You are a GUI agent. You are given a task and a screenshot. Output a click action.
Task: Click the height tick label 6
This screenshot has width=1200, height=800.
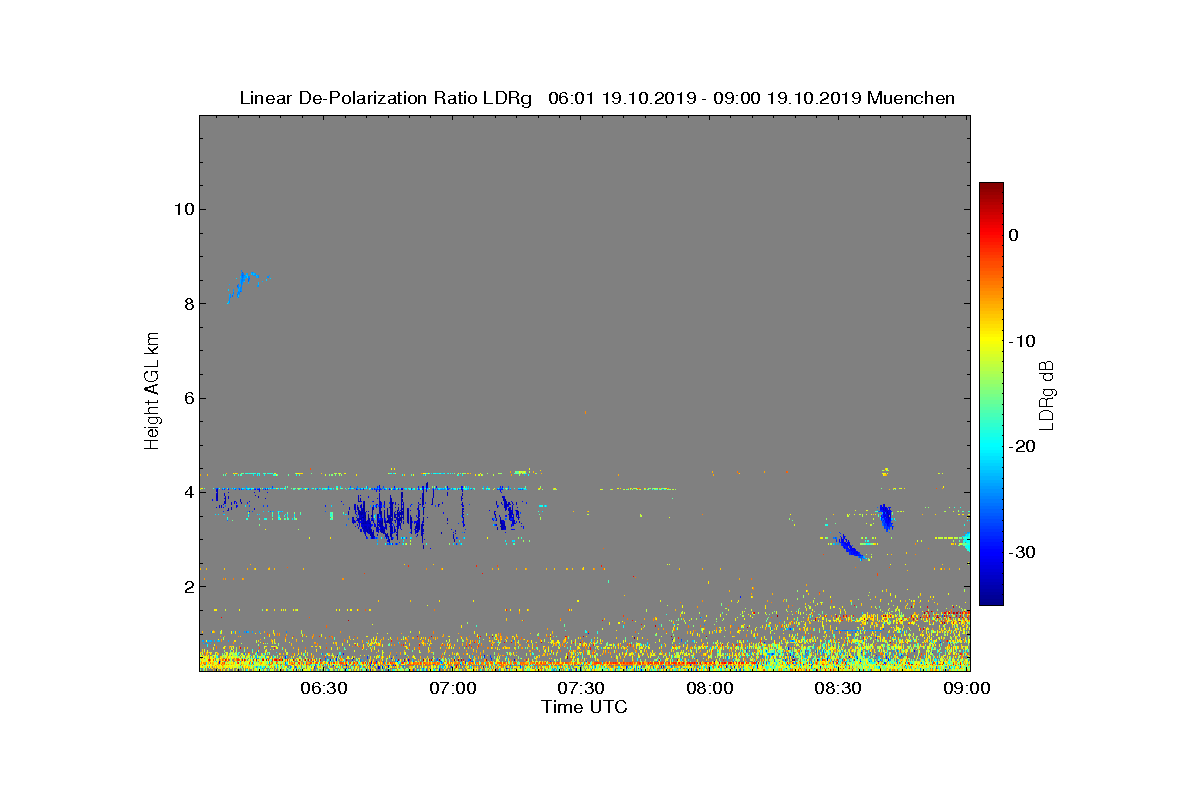188,398
